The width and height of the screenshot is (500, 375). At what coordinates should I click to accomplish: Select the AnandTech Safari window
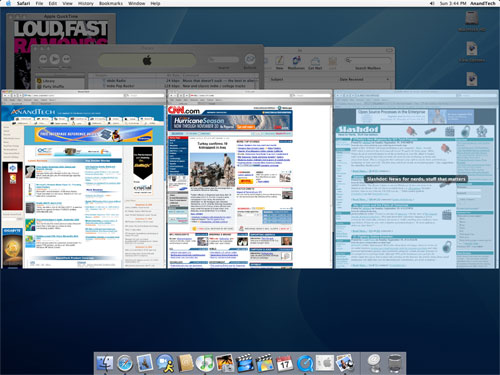click(83, 179)
